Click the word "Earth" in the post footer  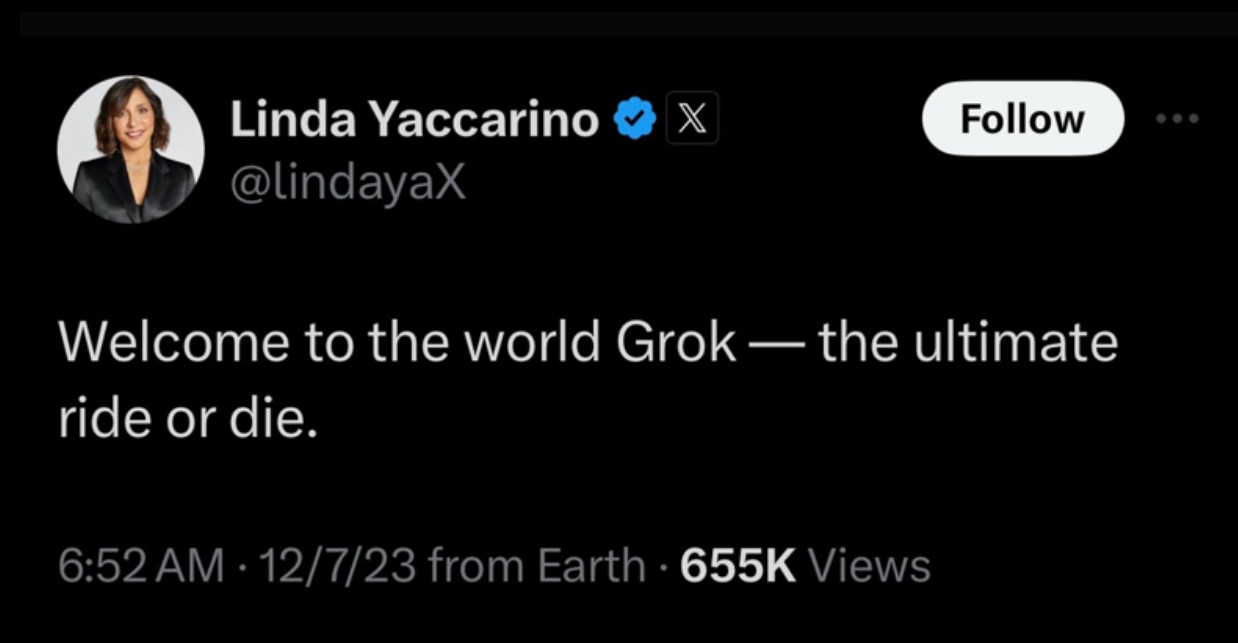pos(591,566)
